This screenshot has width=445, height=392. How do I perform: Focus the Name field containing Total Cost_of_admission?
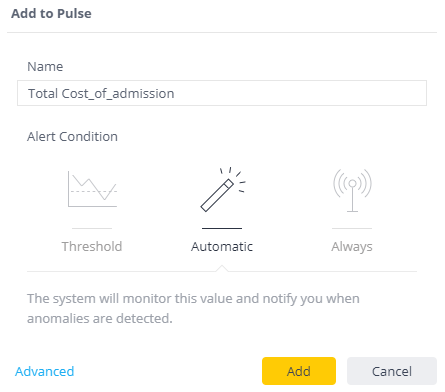[222, 93]
